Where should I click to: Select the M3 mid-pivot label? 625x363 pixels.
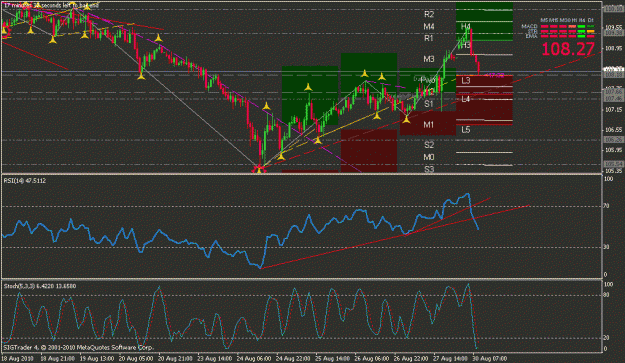(x=429, y=59)
